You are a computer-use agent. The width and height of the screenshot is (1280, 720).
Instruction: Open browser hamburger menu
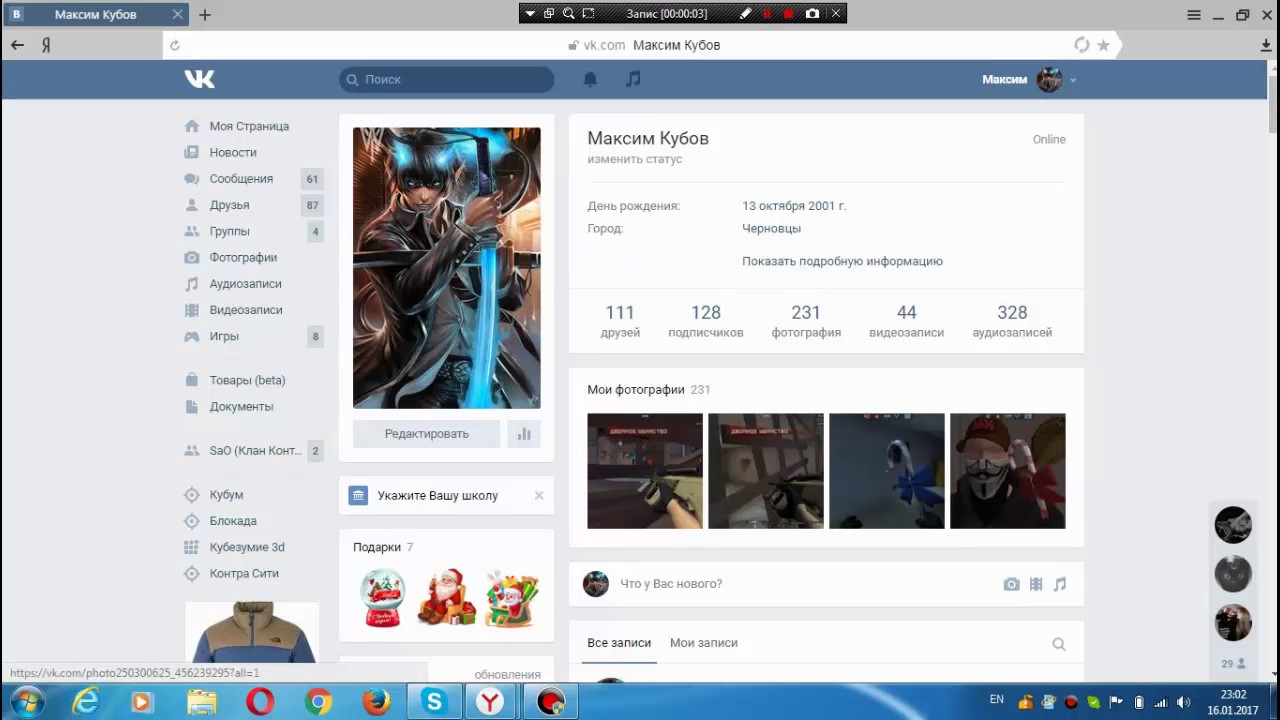point(1194,15)
